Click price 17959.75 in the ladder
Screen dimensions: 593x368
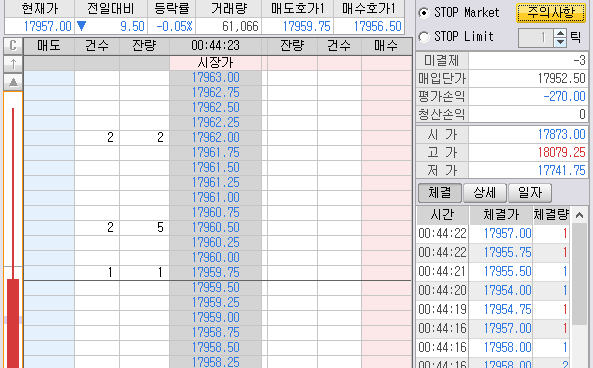coord(216,273)
